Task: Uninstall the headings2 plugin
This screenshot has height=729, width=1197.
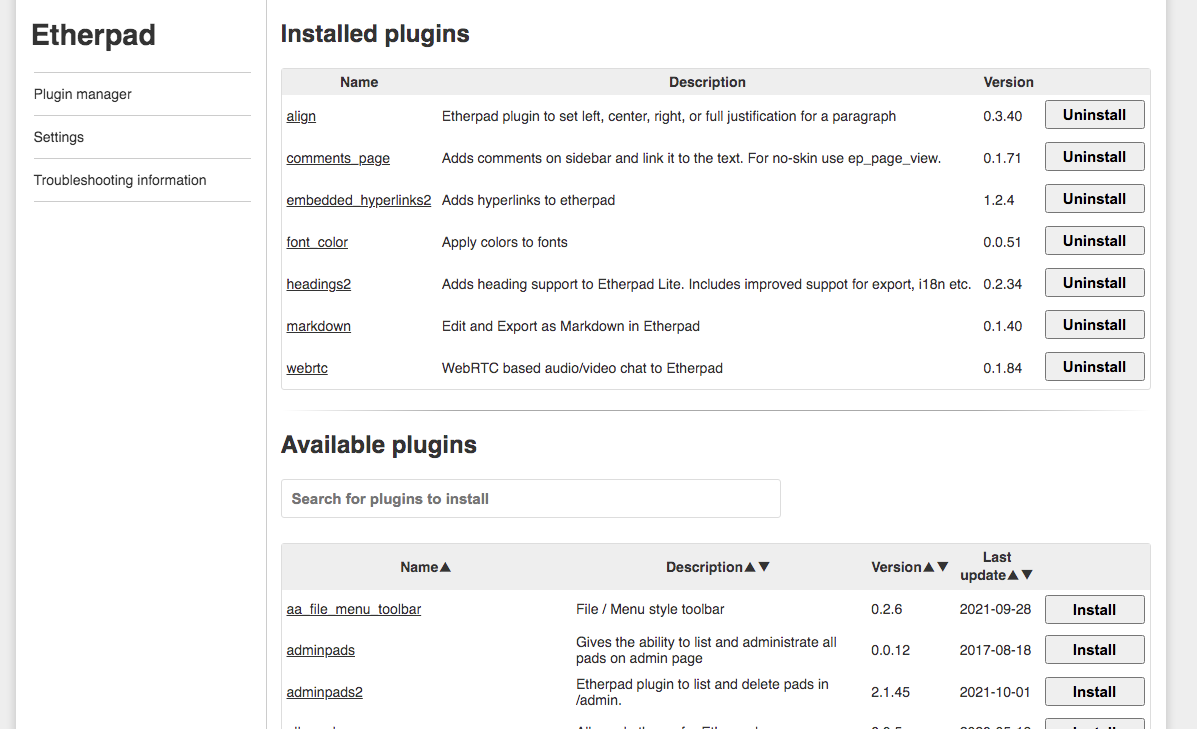Action: click(x=1094, y=282)
